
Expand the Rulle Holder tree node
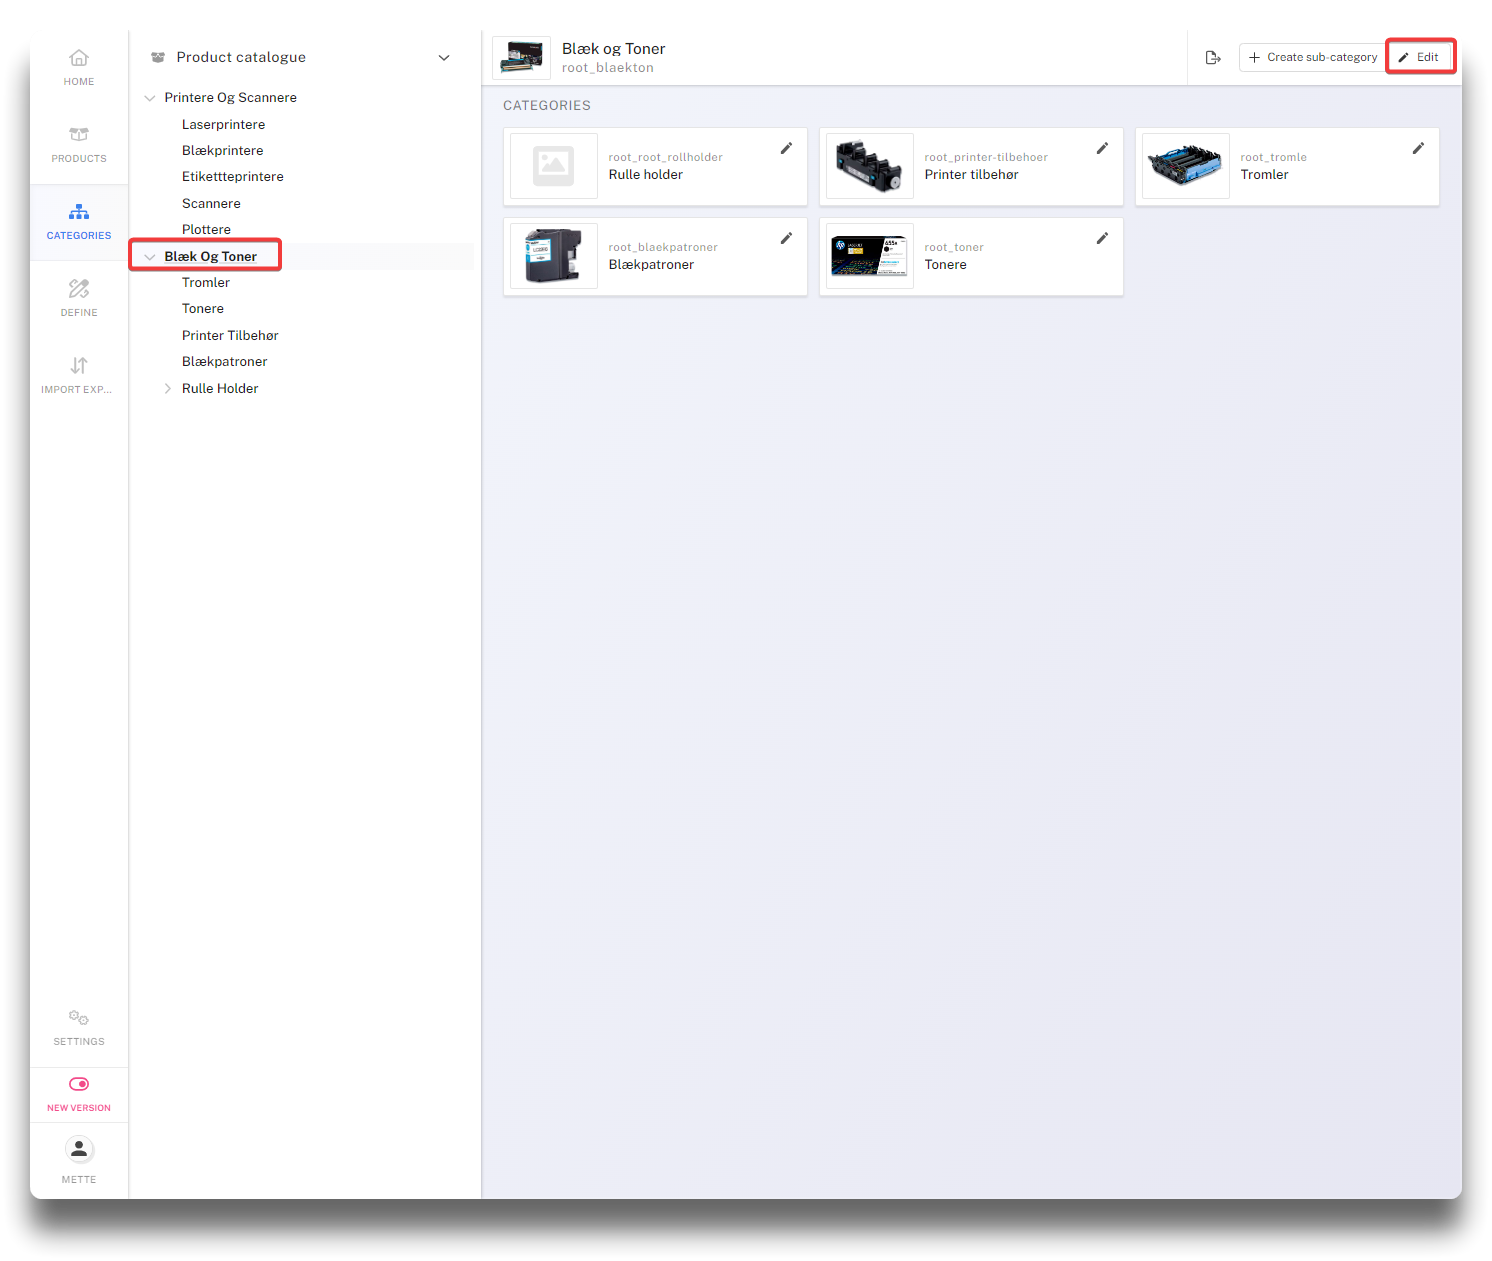[167, 389]
